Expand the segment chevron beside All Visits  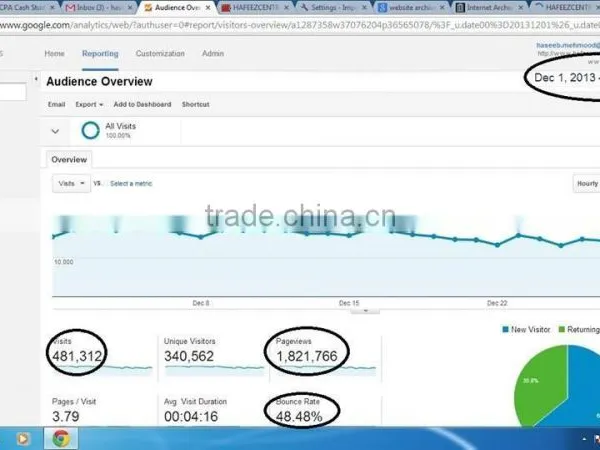55,131
